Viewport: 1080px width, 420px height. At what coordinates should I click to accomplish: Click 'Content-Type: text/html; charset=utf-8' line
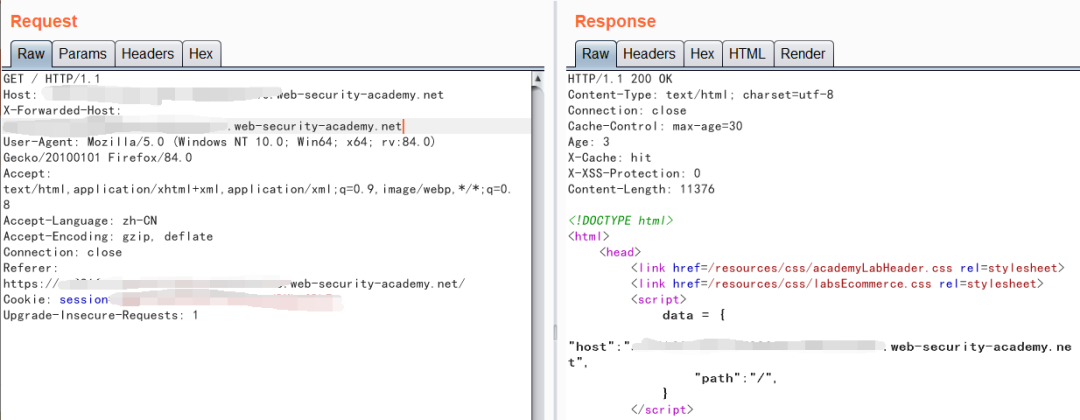(700, 94)
